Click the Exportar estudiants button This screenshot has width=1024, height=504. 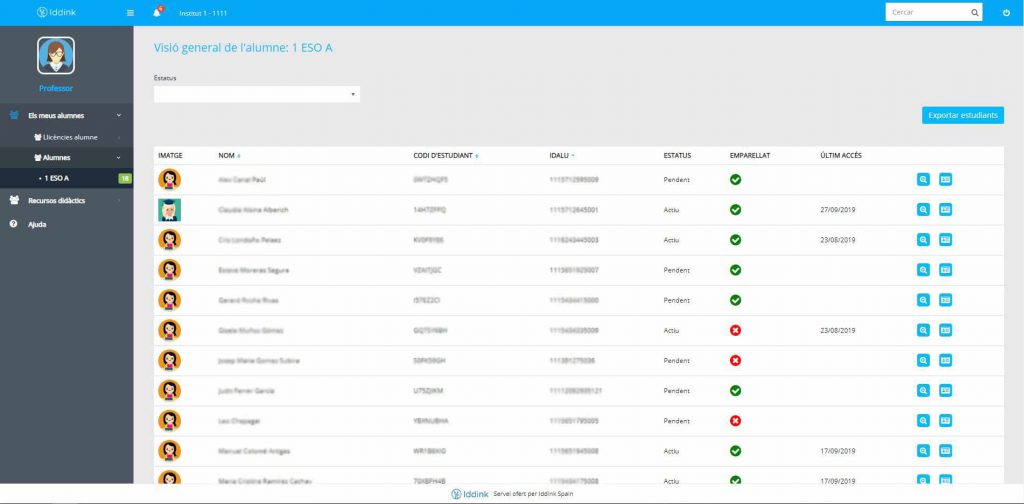coord(962,115)
